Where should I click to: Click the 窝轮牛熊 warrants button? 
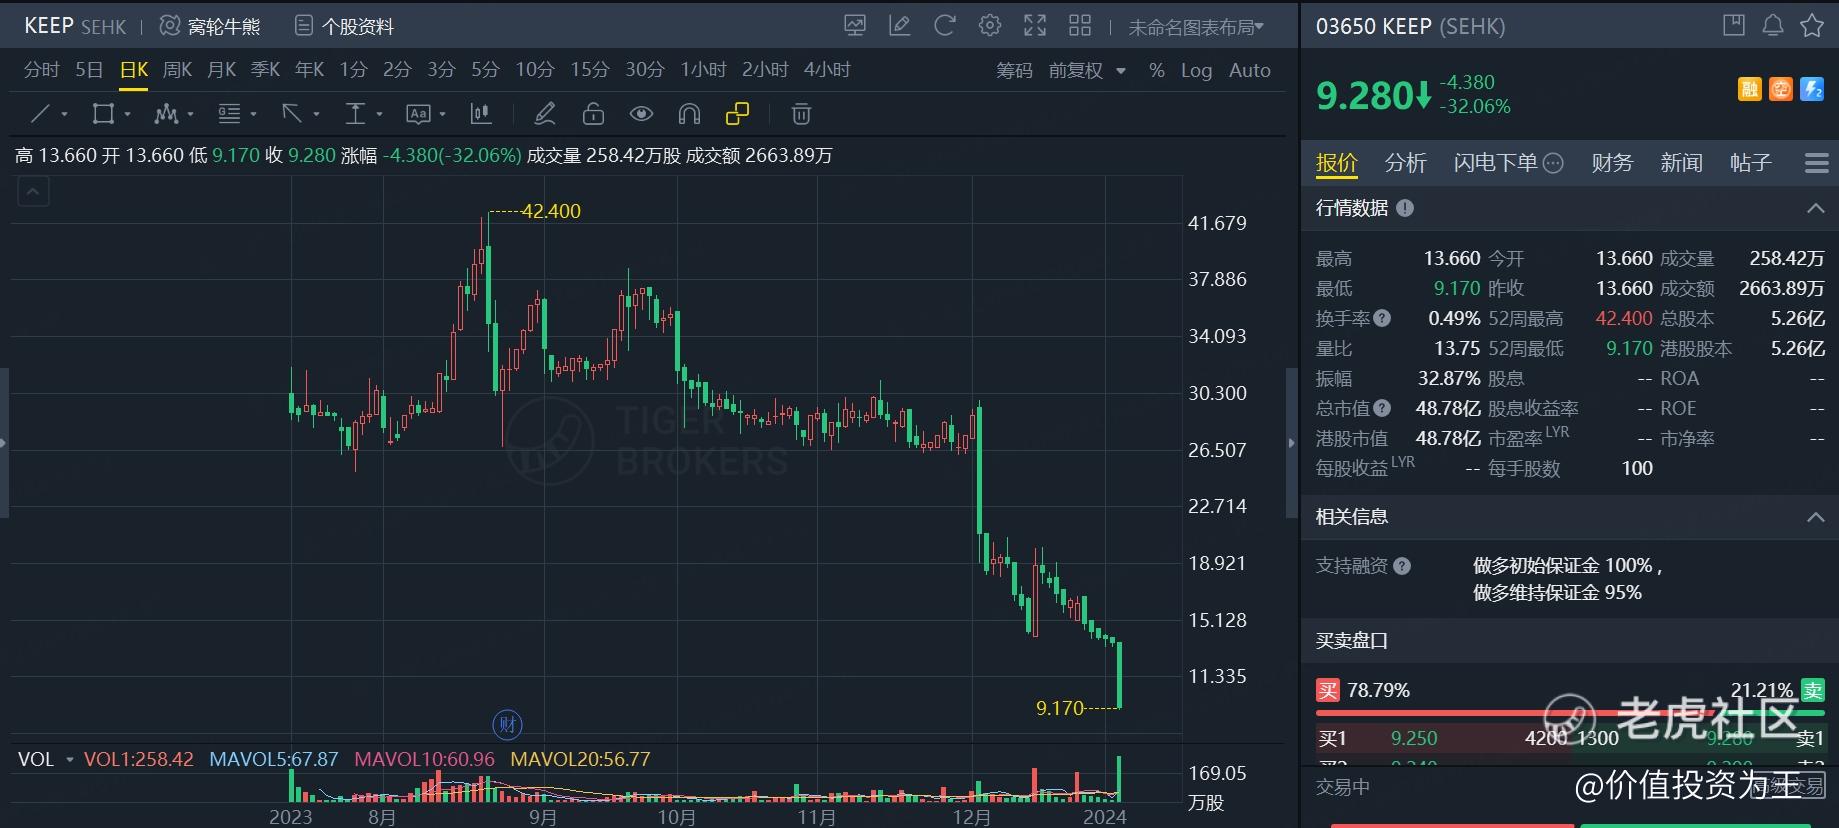[210, 27]
